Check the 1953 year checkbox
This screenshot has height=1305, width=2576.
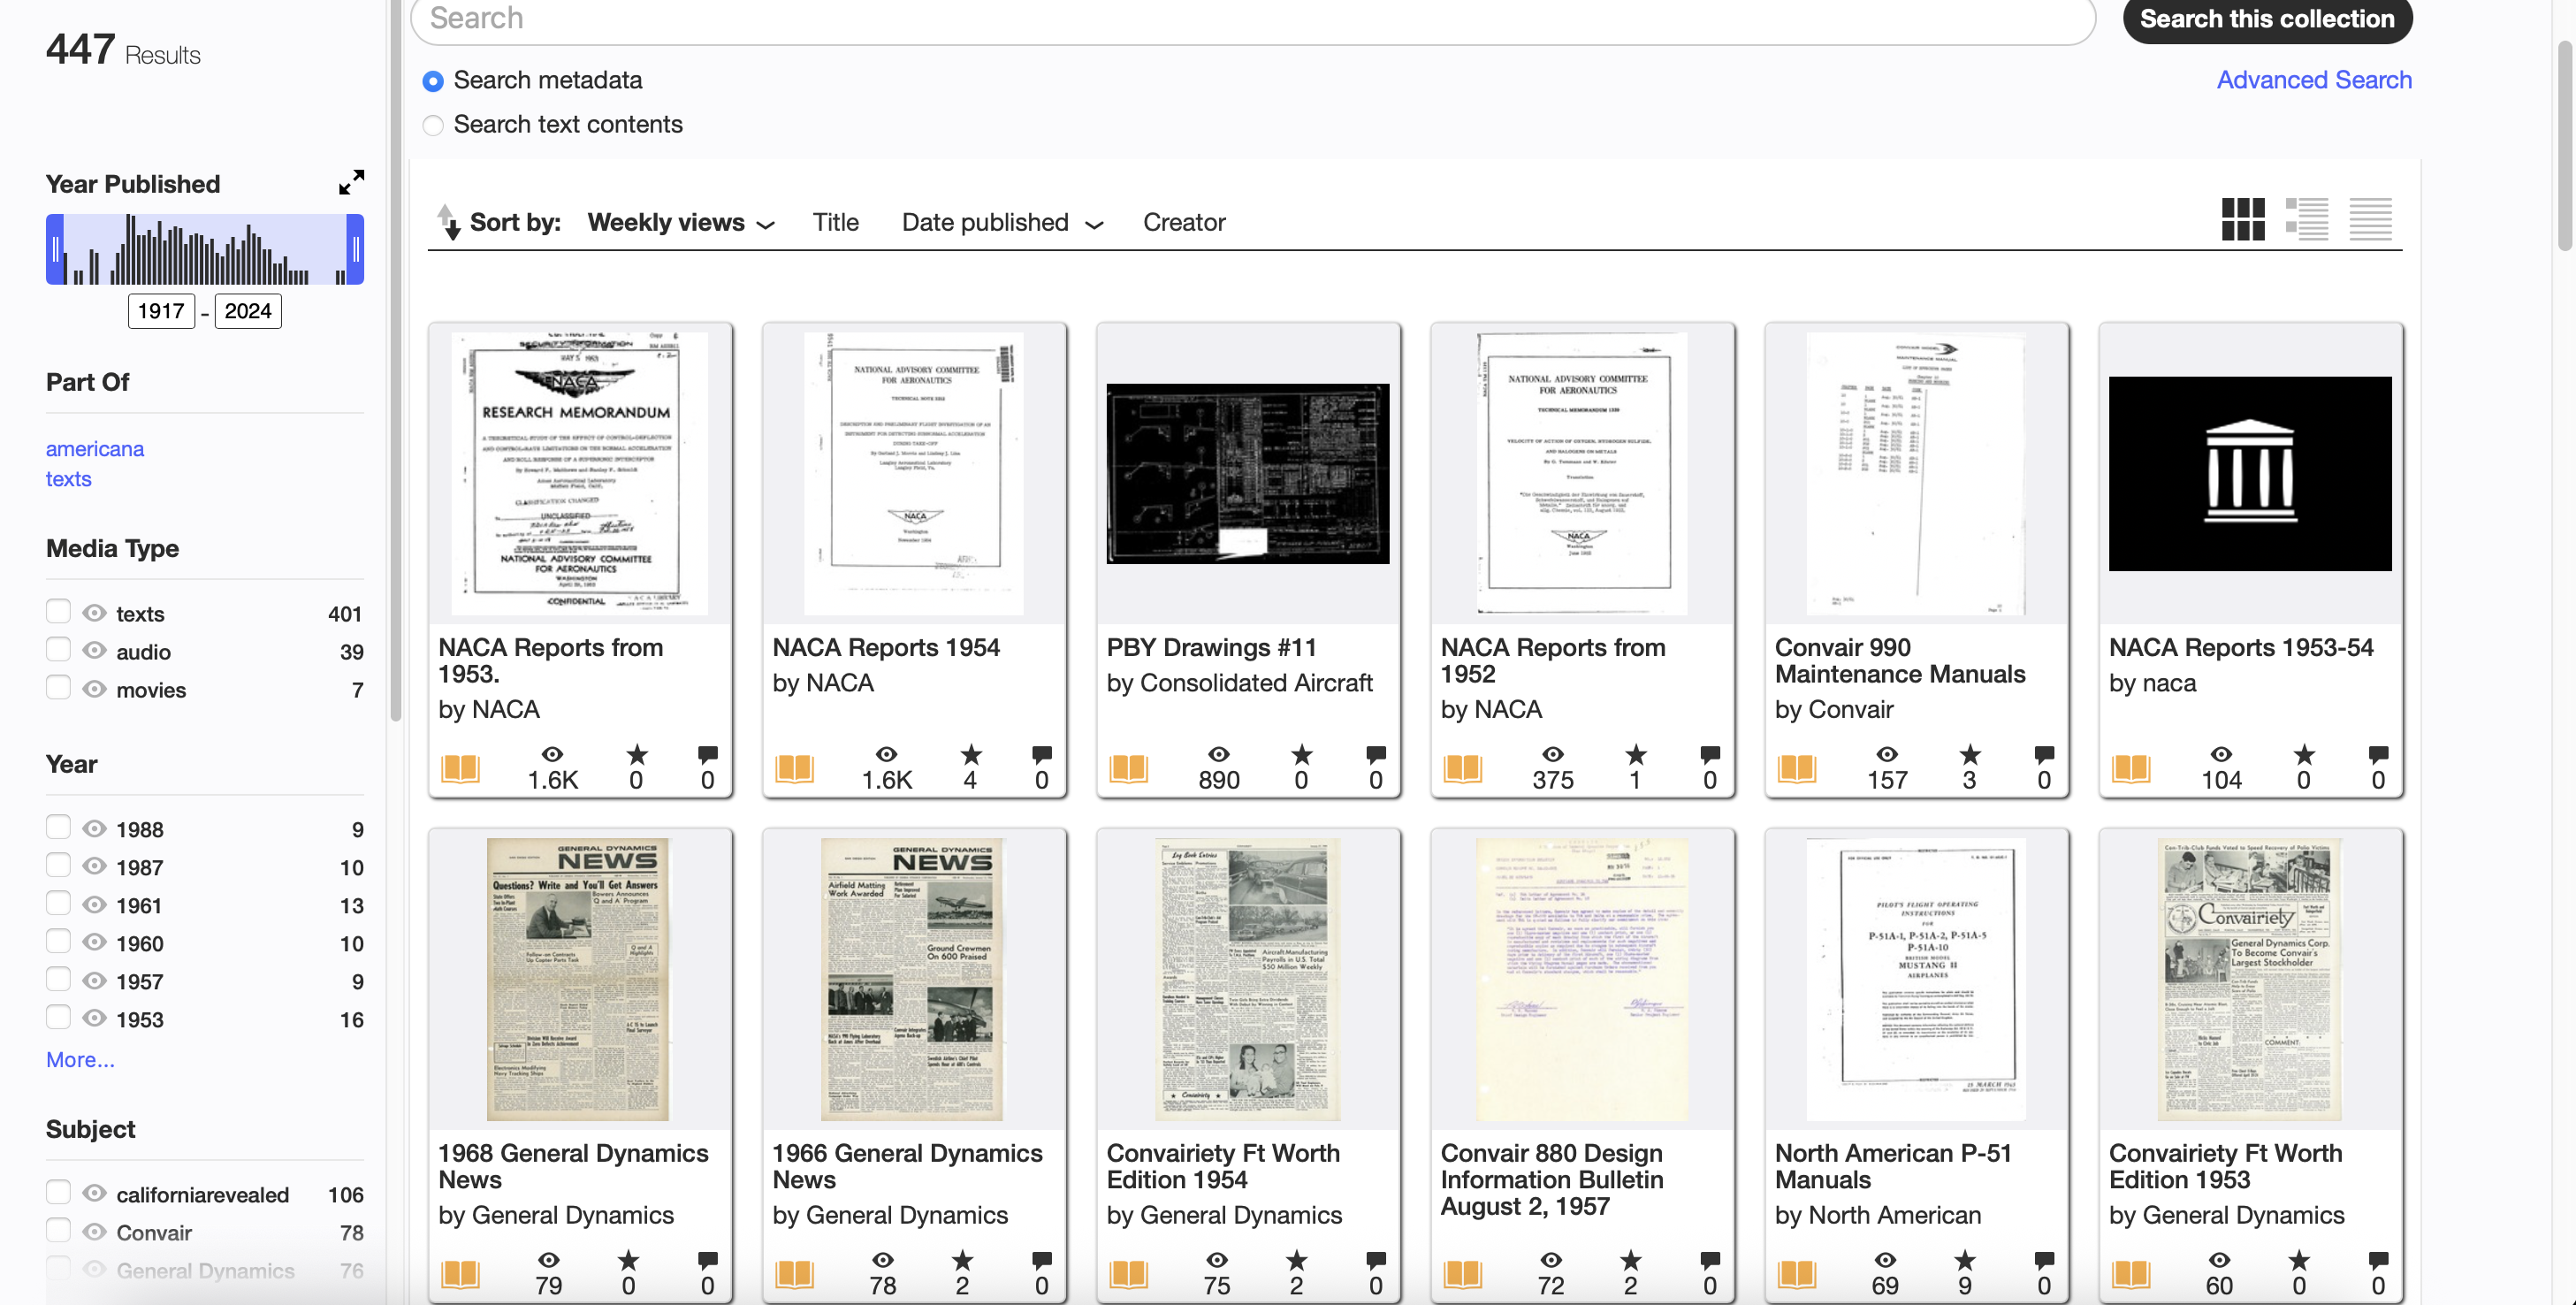tap(58, 1017)
